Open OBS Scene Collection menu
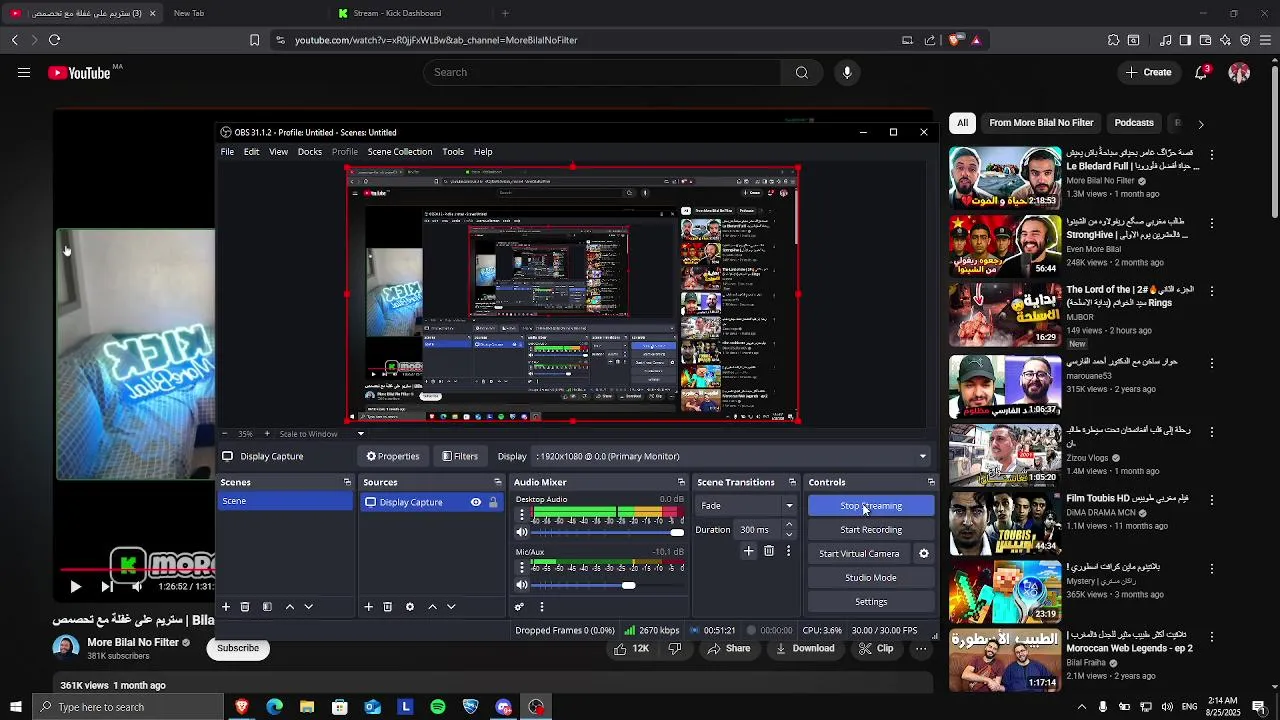 (x=400, y=152)
